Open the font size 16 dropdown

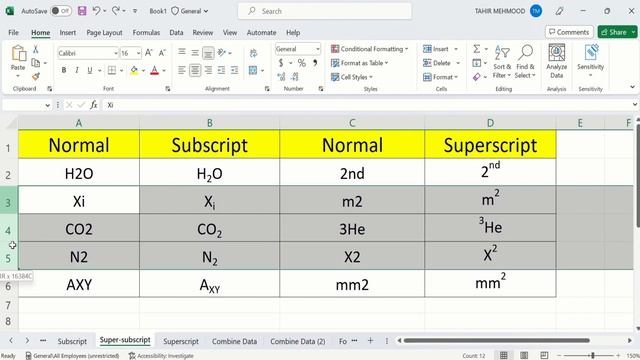point(139,53)
